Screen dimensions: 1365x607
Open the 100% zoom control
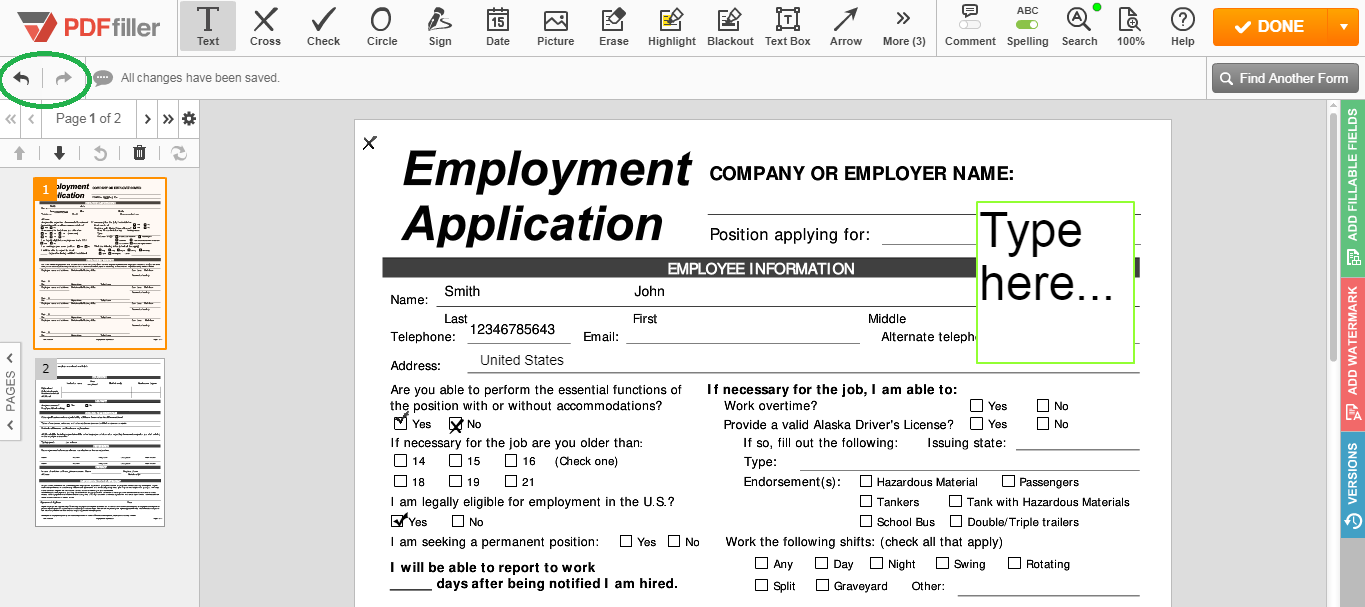pos(1130,27)
